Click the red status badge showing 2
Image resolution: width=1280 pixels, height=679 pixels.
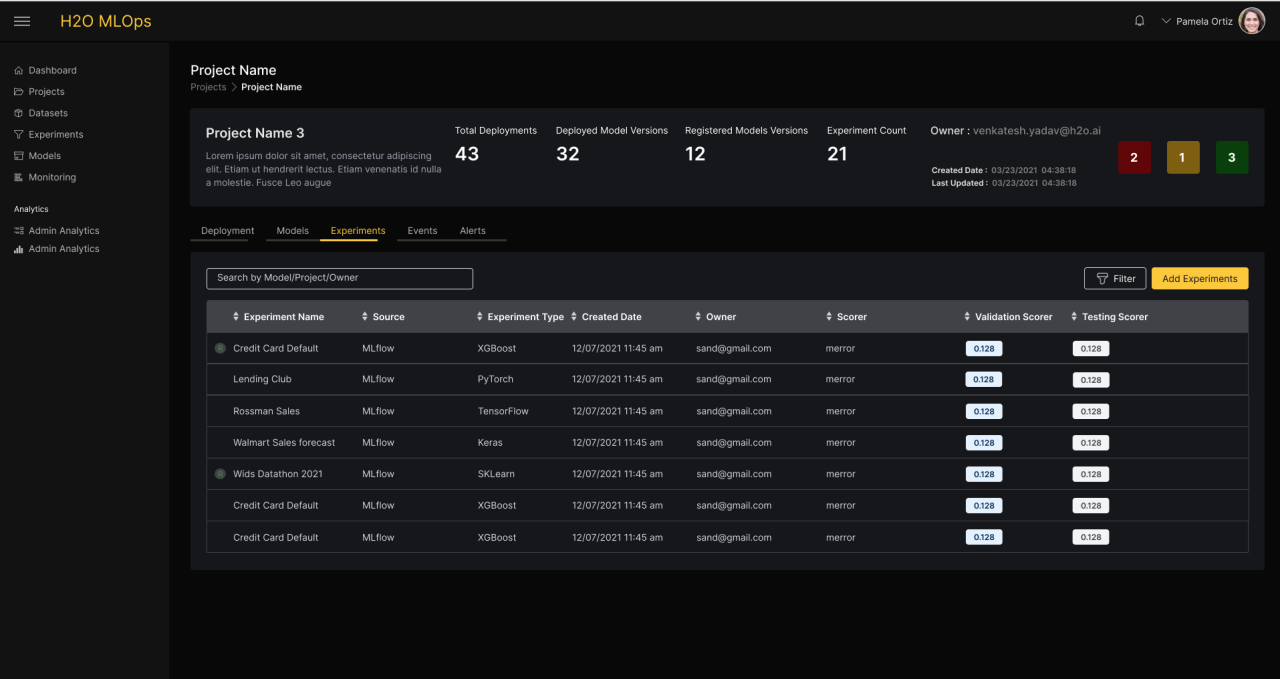[1134, 158]
